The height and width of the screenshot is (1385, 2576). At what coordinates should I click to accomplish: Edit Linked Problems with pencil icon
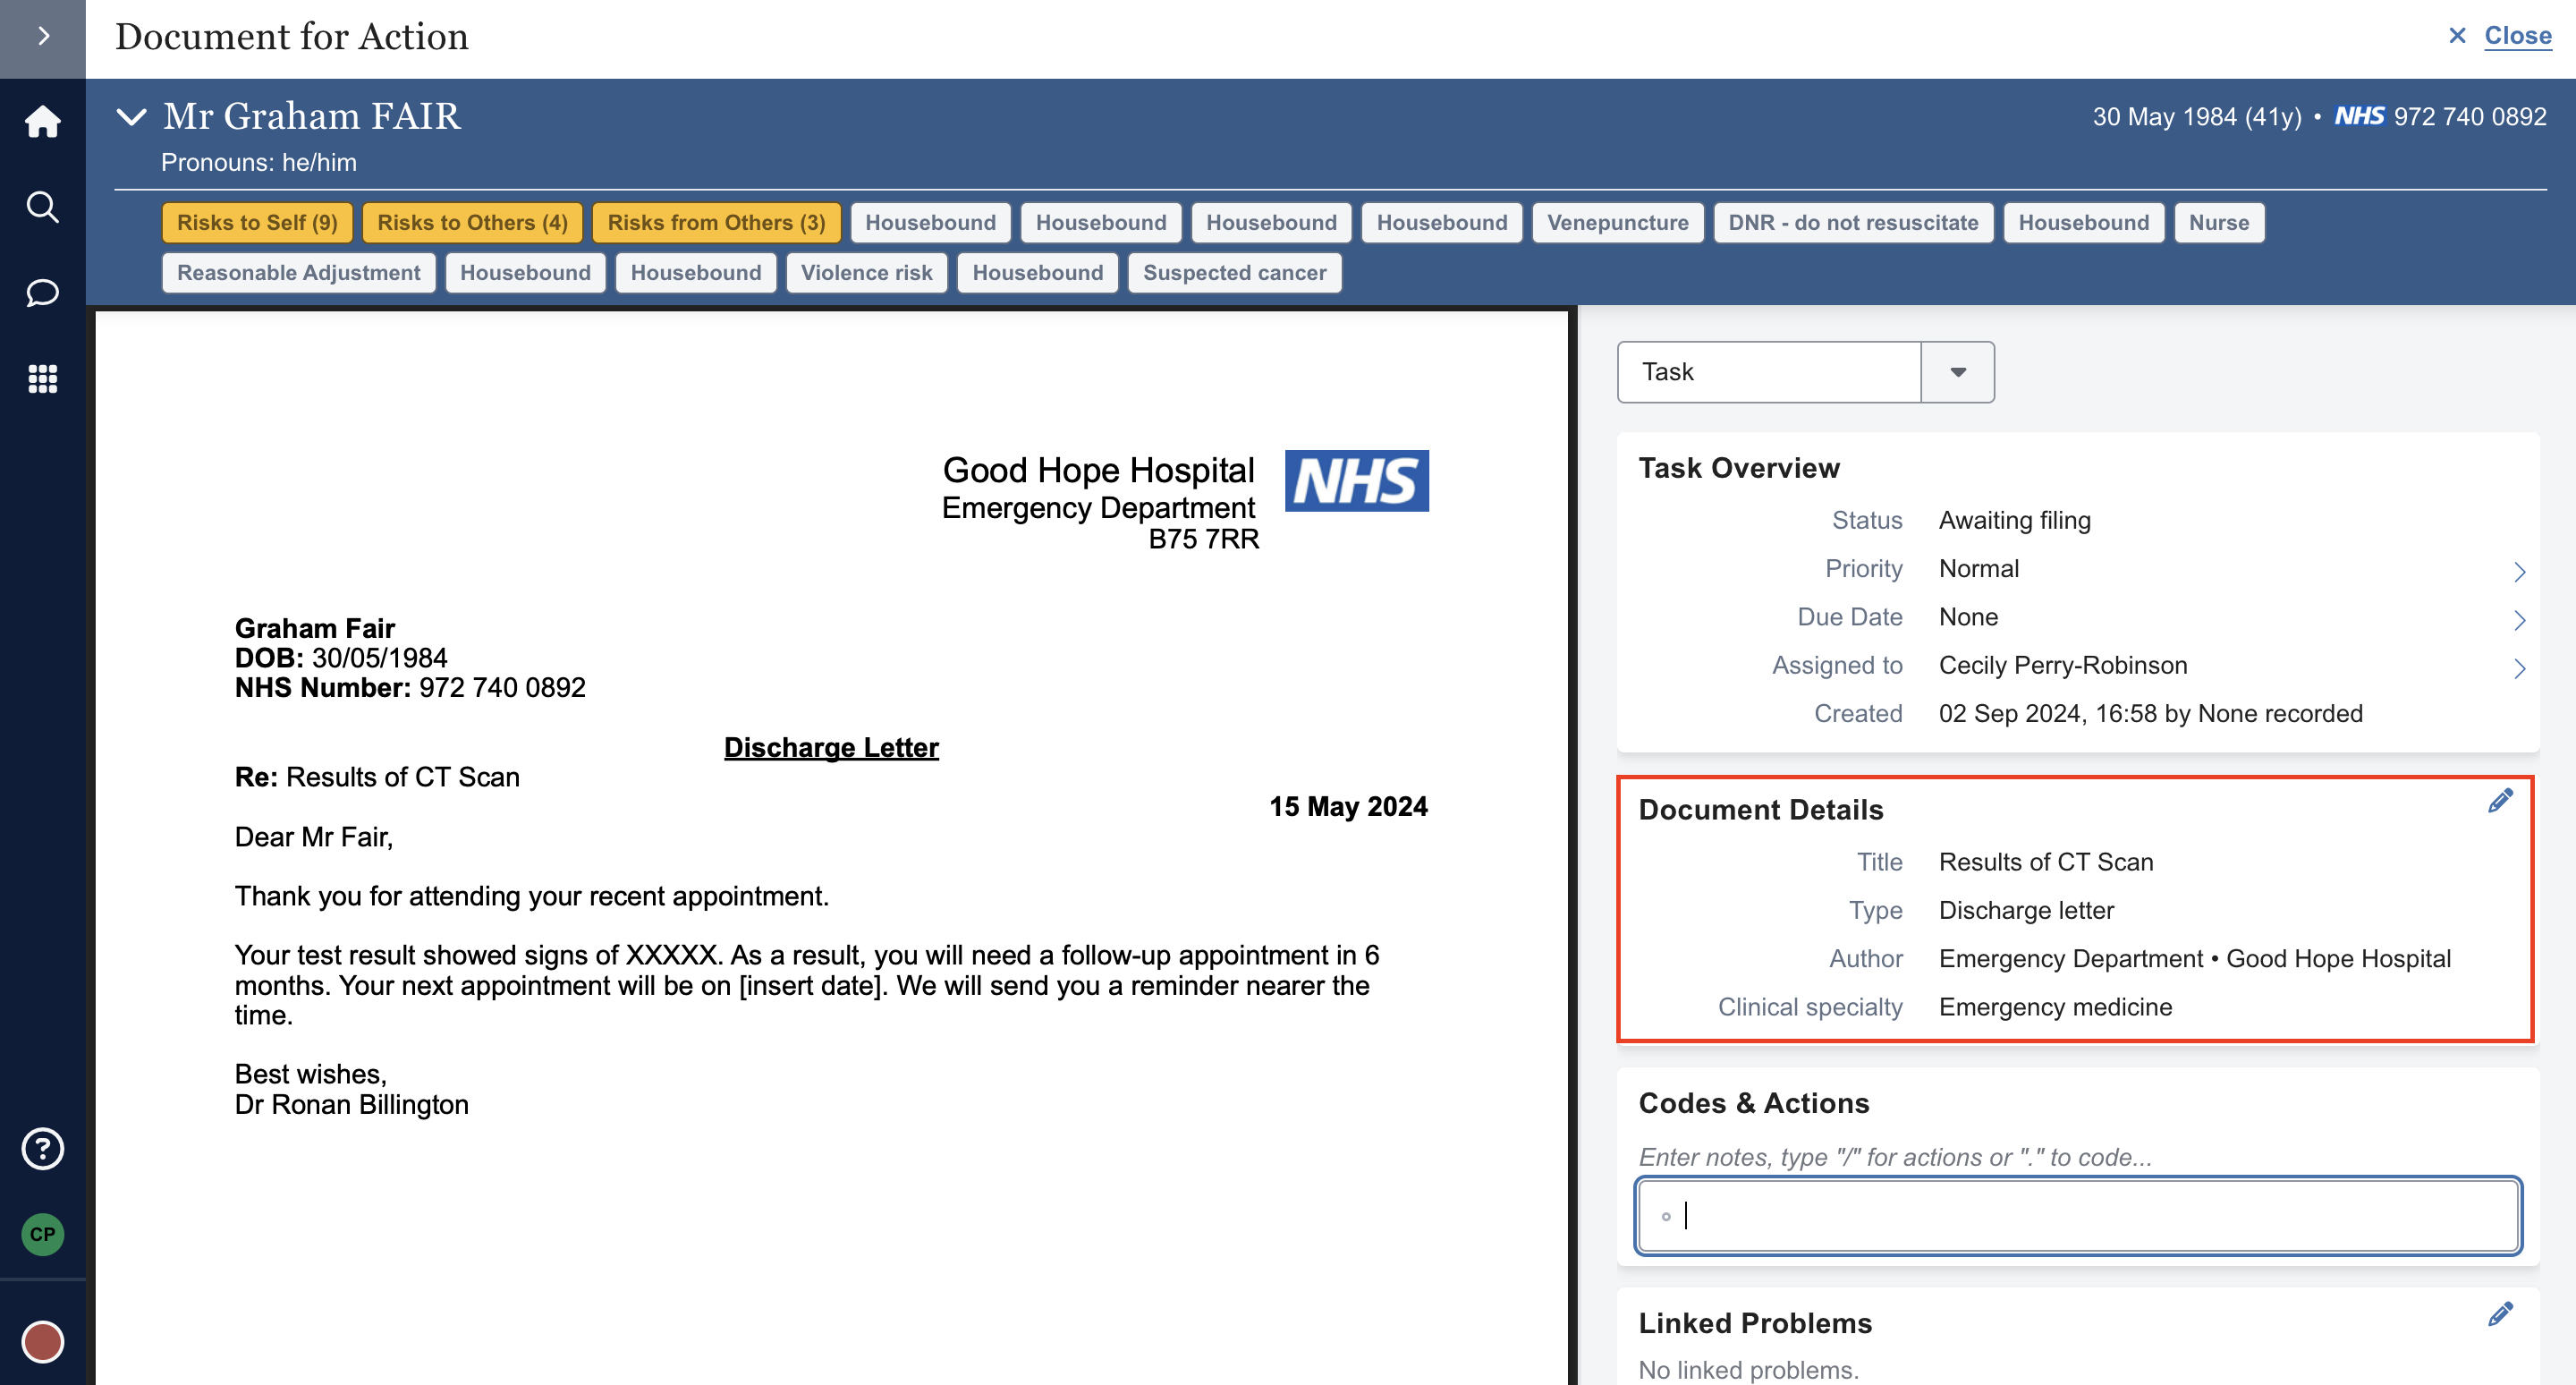[x=2499, y=1315]
